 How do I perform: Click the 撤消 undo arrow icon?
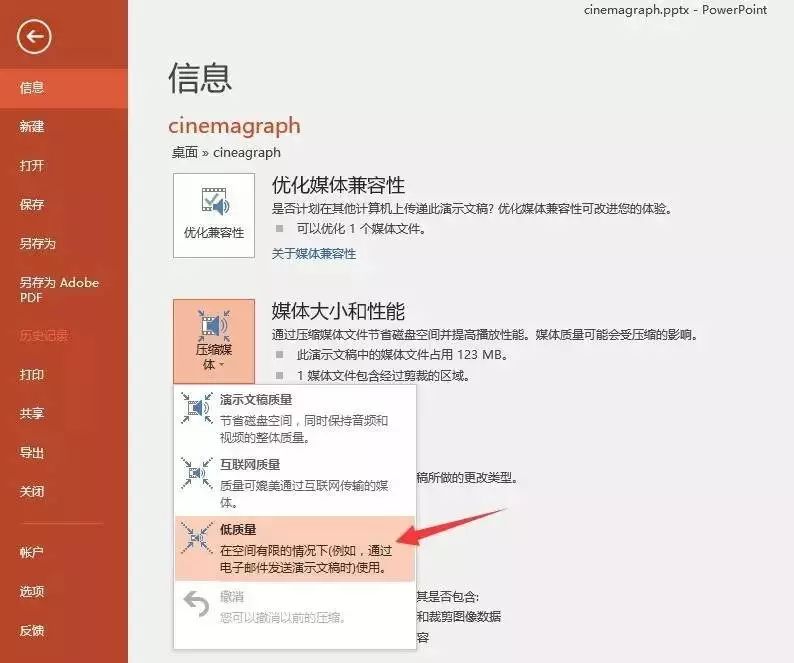point(196,604)
